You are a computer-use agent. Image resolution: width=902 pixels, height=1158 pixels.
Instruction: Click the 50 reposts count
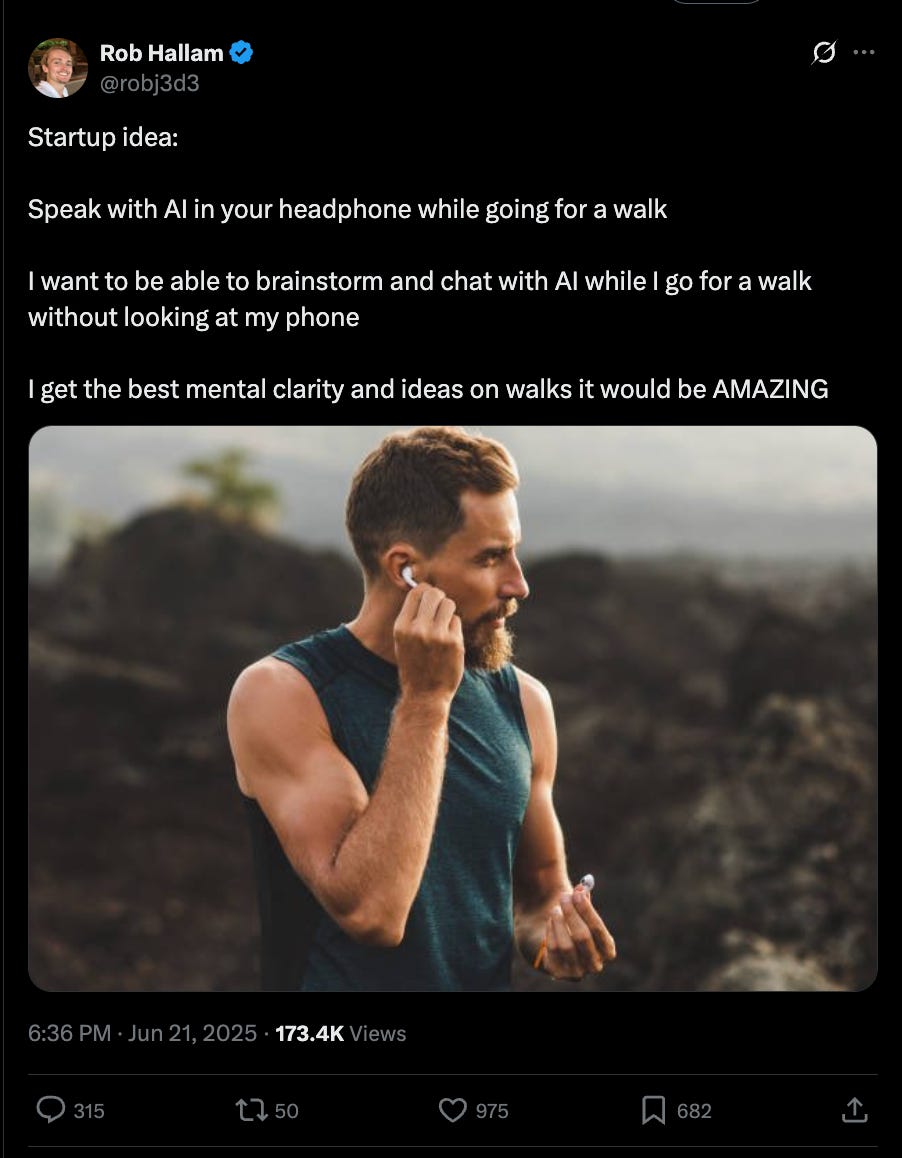coord(287,1111)
